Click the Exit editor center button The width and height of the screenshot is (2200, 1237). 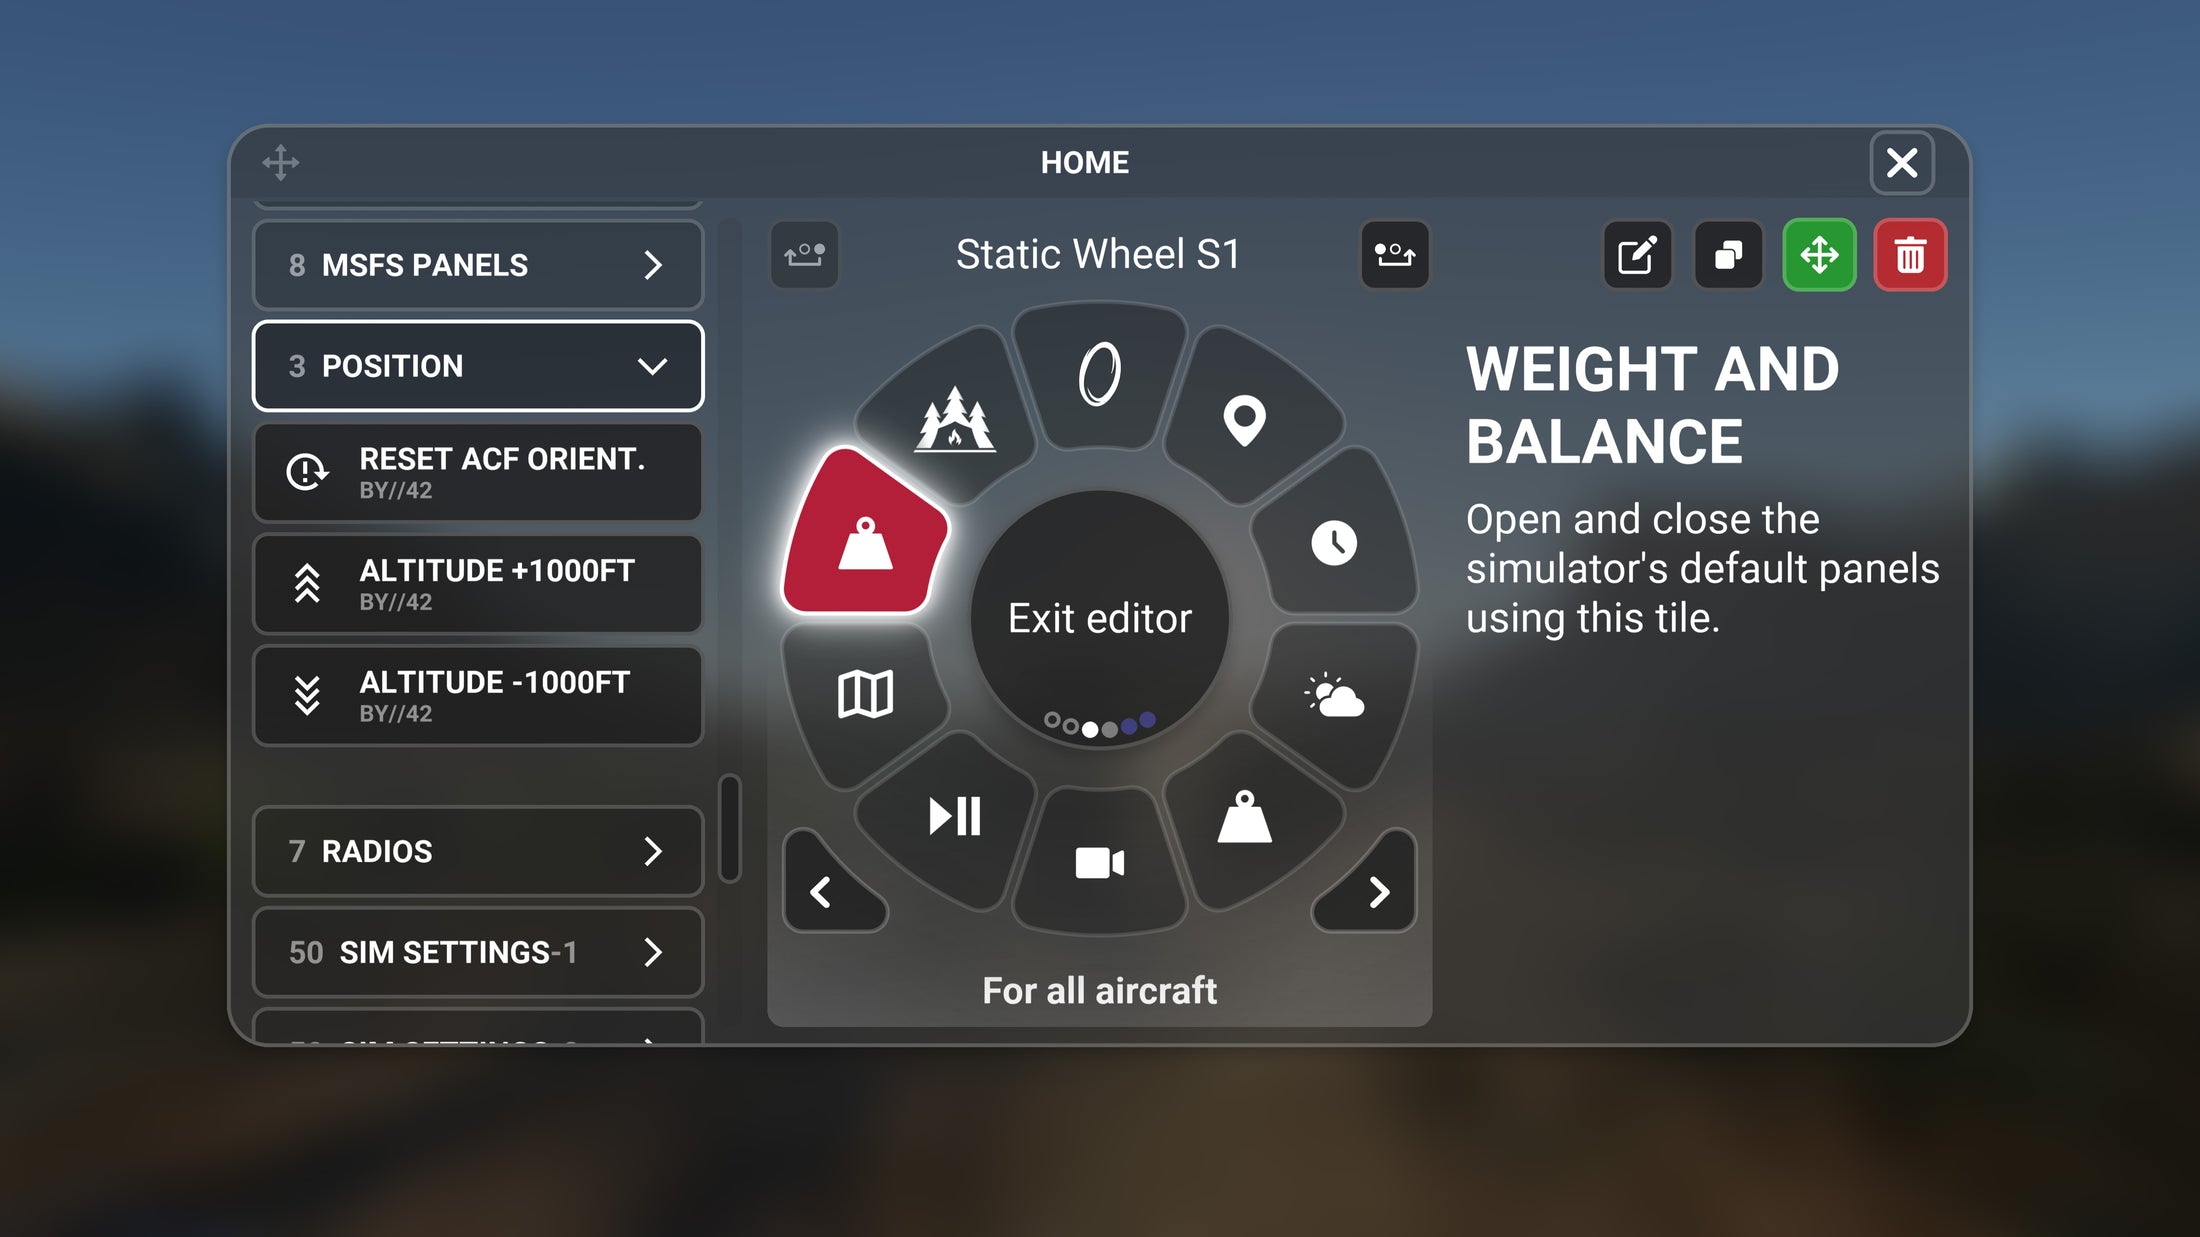(x=1099, y=618)
